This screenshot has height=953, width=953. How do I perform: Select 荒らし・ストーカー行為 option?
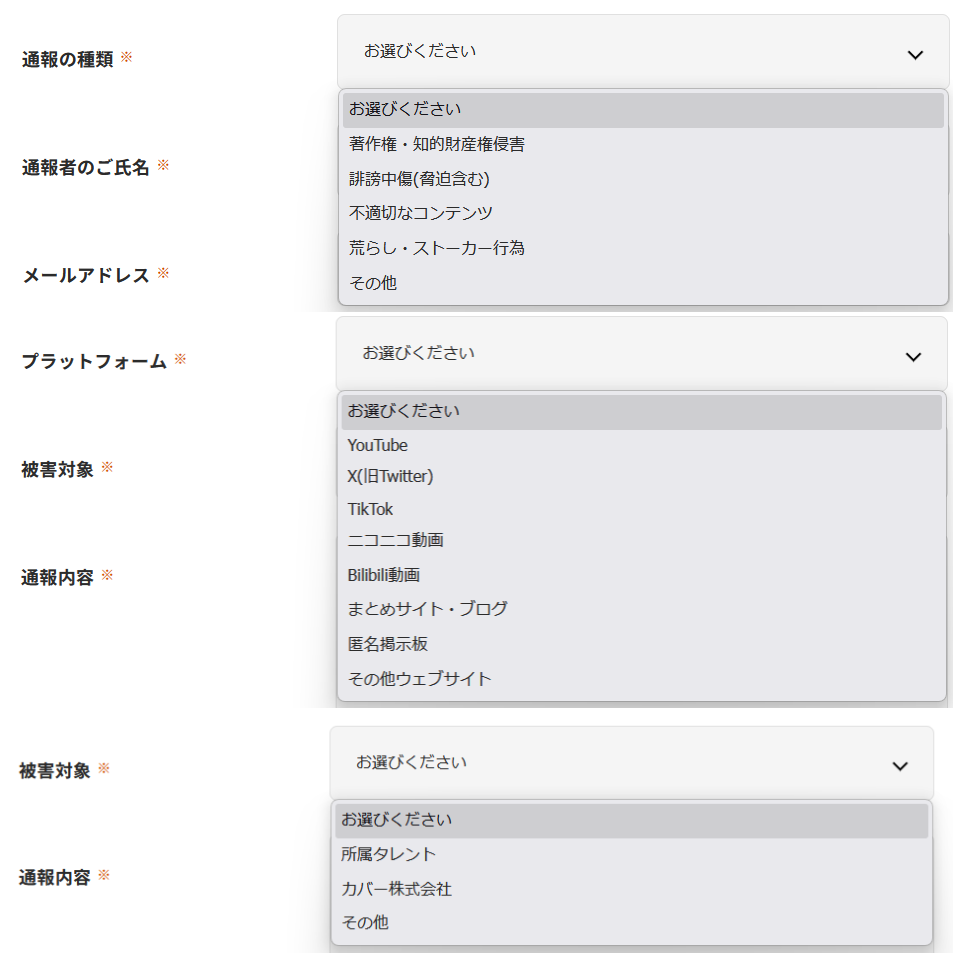pyautogui.click(x=437, y=248)
